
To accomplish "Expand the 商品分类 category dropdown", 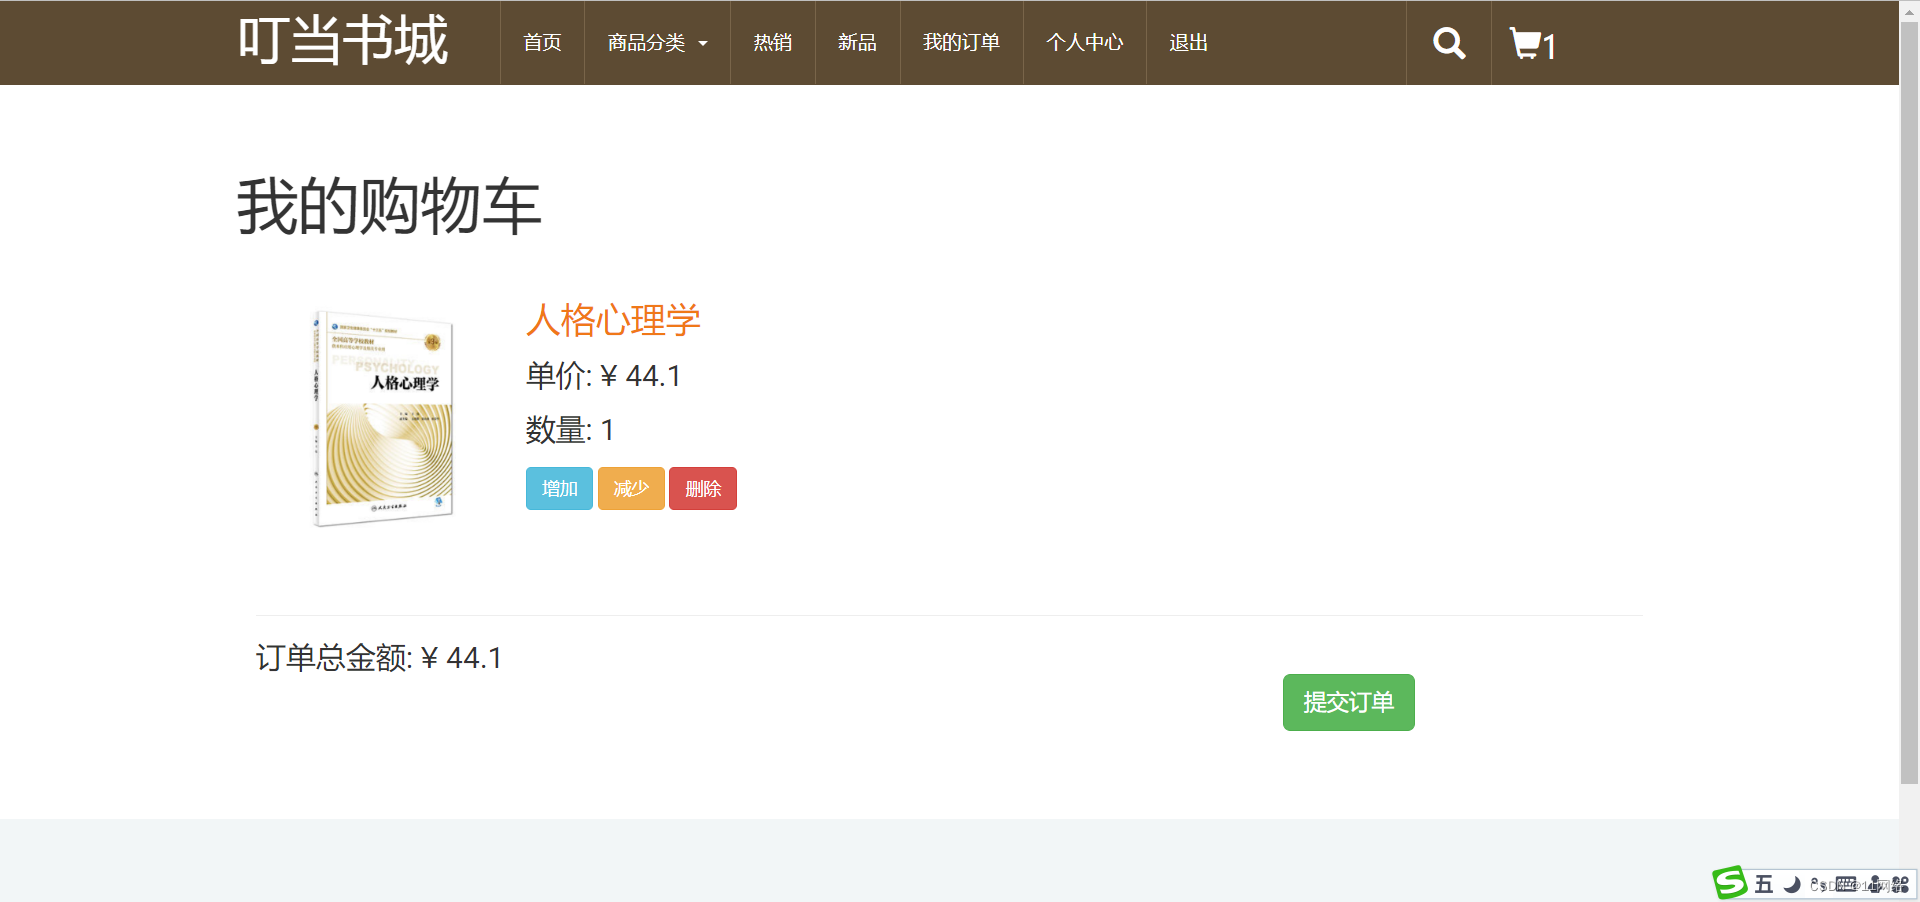I will pyautogui.click(x=655, y=42).
